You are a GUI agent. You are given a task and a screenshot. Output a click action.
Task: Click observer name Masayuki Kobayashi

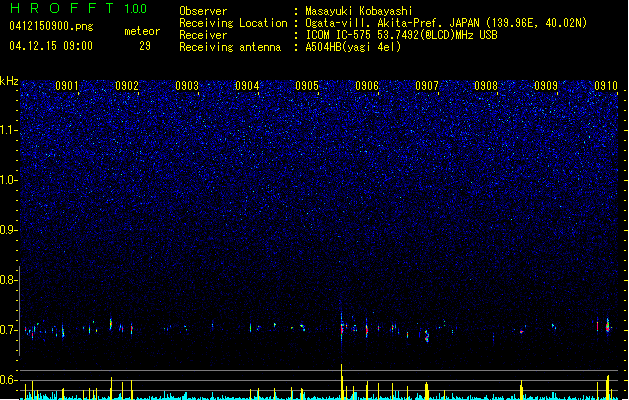click(359, 11)
